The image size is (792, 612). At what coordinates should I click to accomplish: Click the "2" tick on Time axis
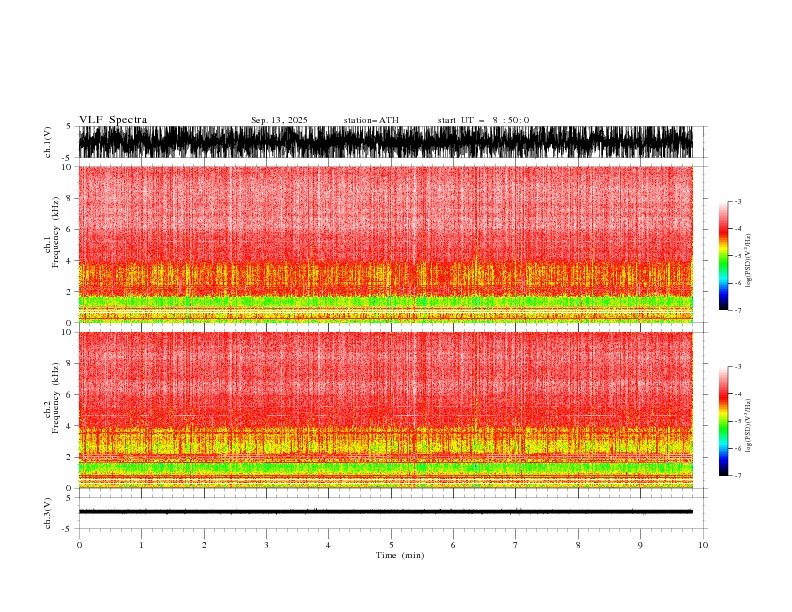coord(204,545)
